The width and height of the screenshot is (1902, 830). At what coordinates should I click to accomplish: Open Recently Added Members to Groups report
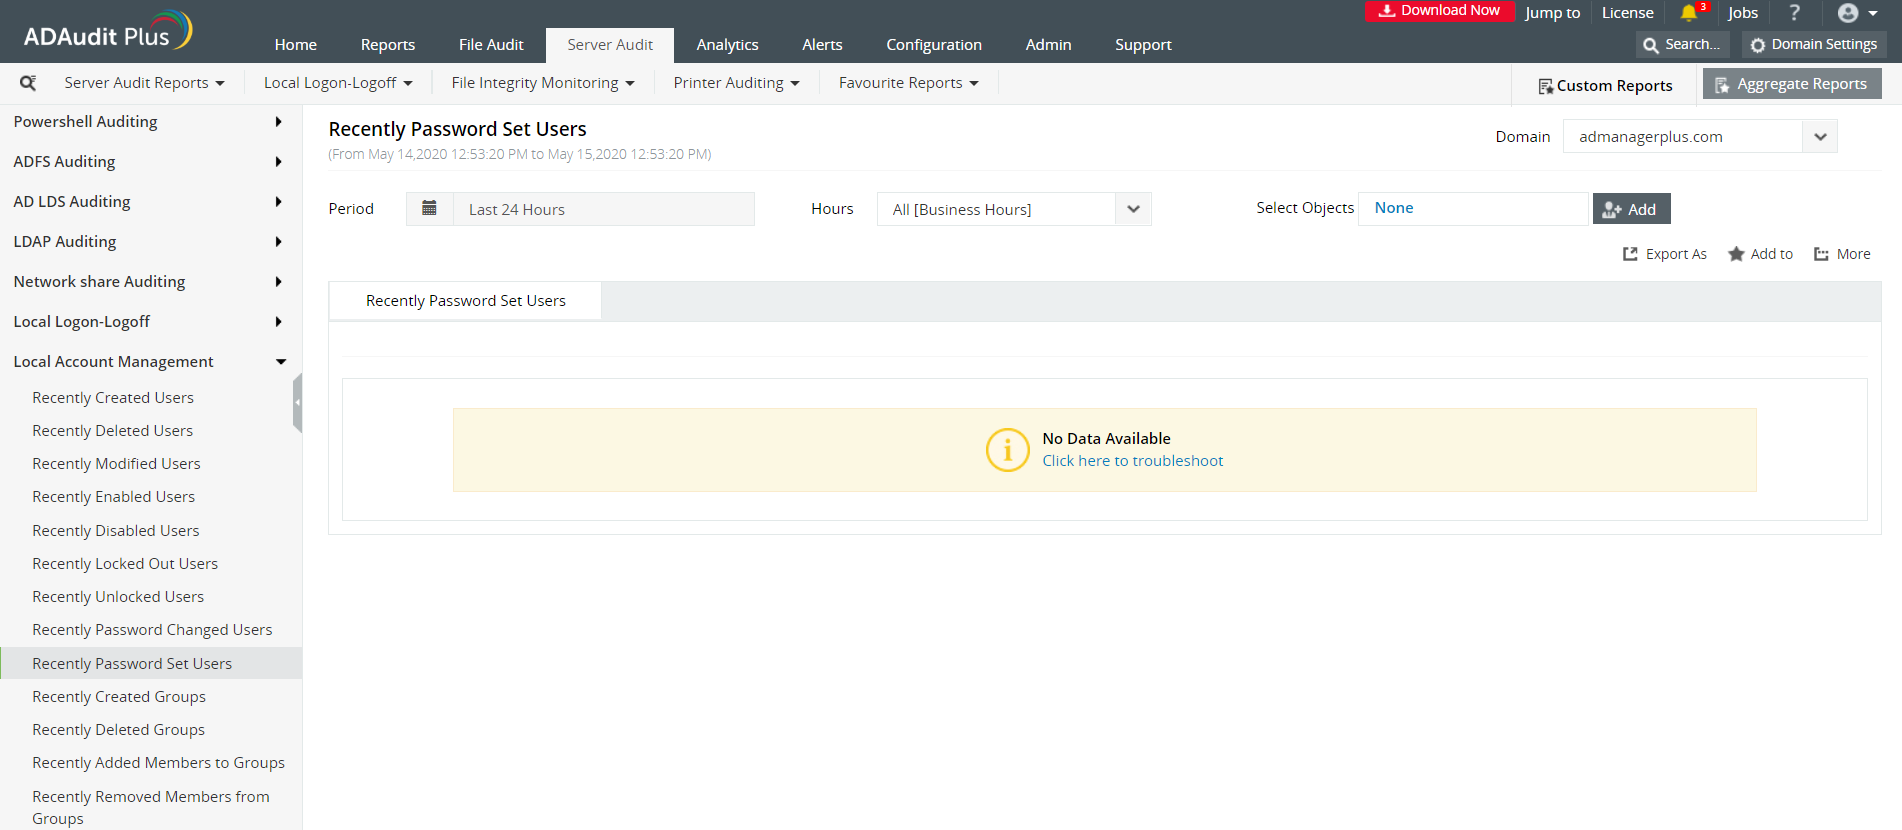click(159, 763)
